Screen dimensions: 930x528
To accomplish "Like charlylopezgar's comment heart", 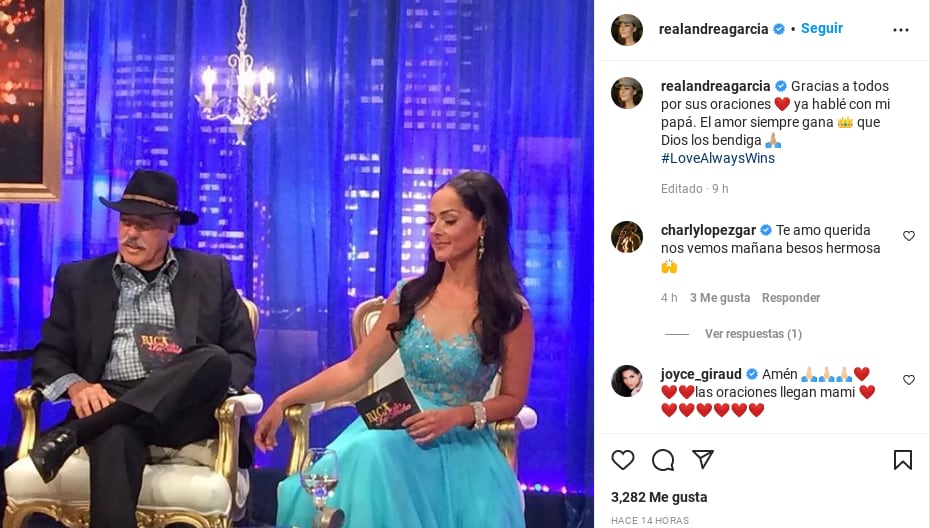I will (909, 236).
